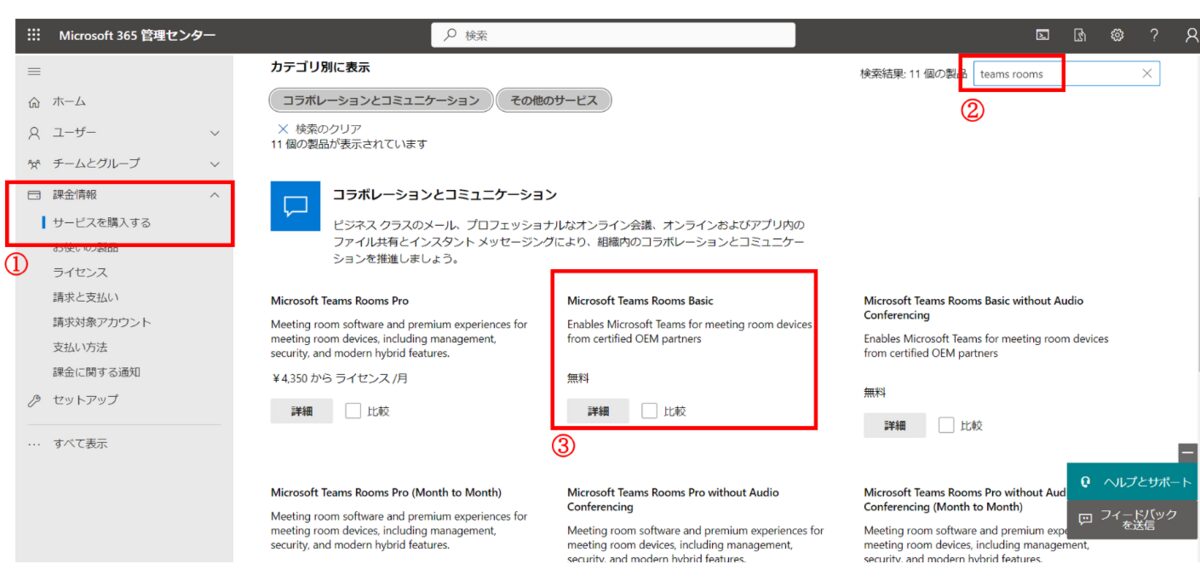Open Cloud Shell icon in header
This screenshot has height=581, width=1200.
1042,35
